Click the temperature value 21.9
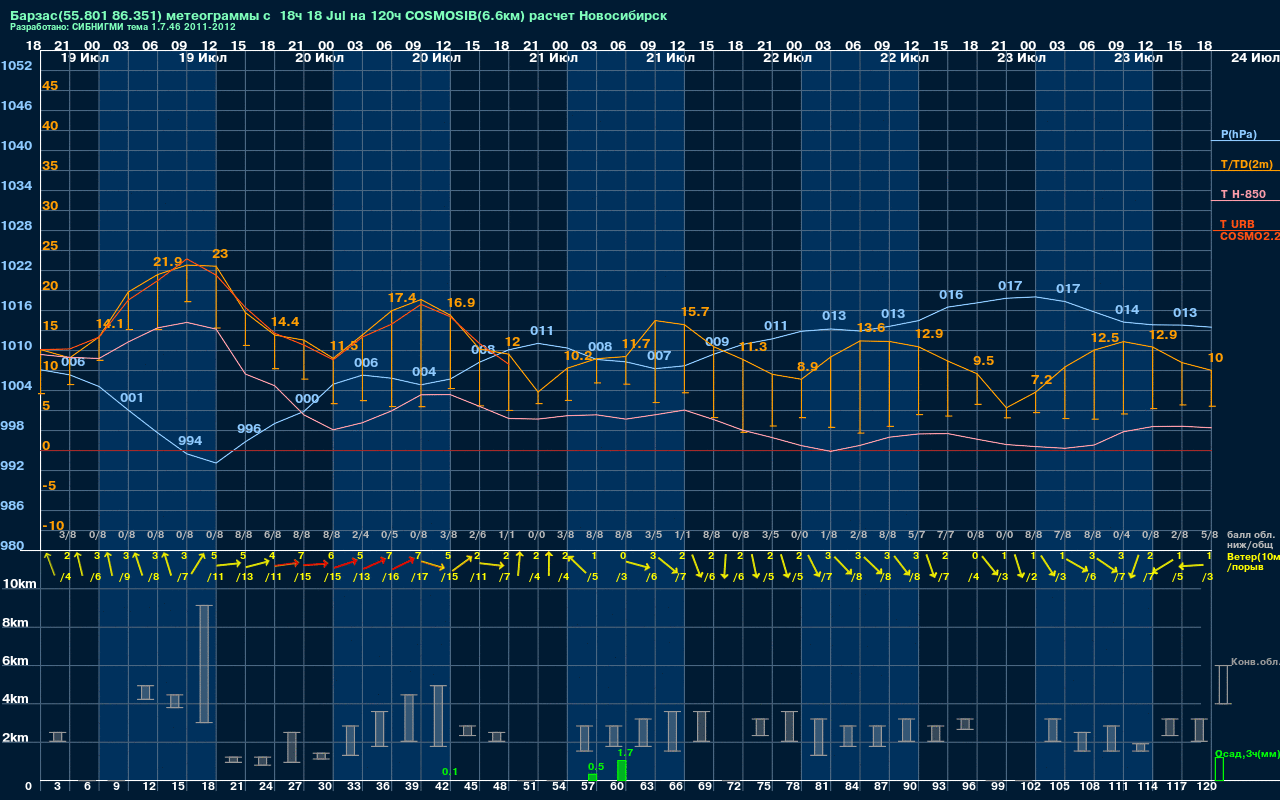 [x=168, y=262]
